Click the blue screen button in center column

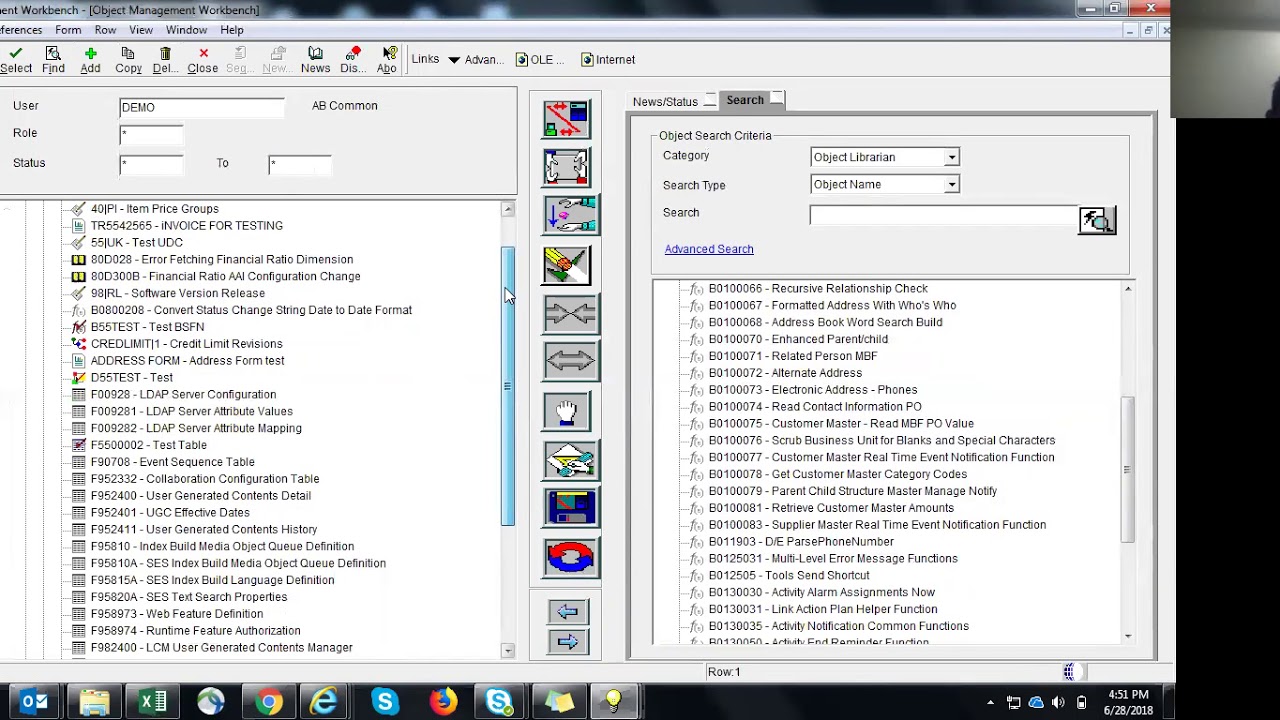[x=570, y=507]
